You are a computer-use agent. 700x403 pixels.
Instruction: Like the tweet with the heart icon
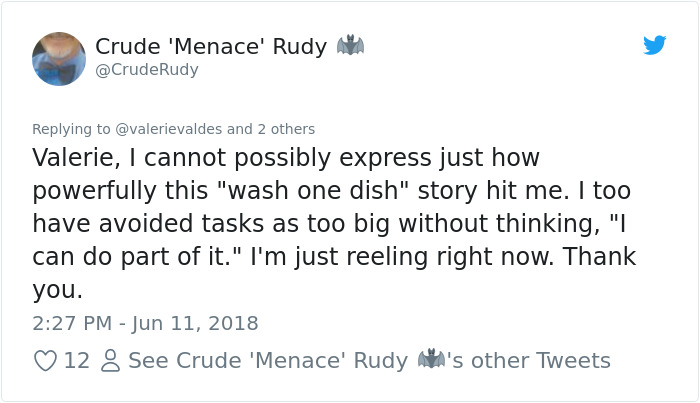point(46,360)
